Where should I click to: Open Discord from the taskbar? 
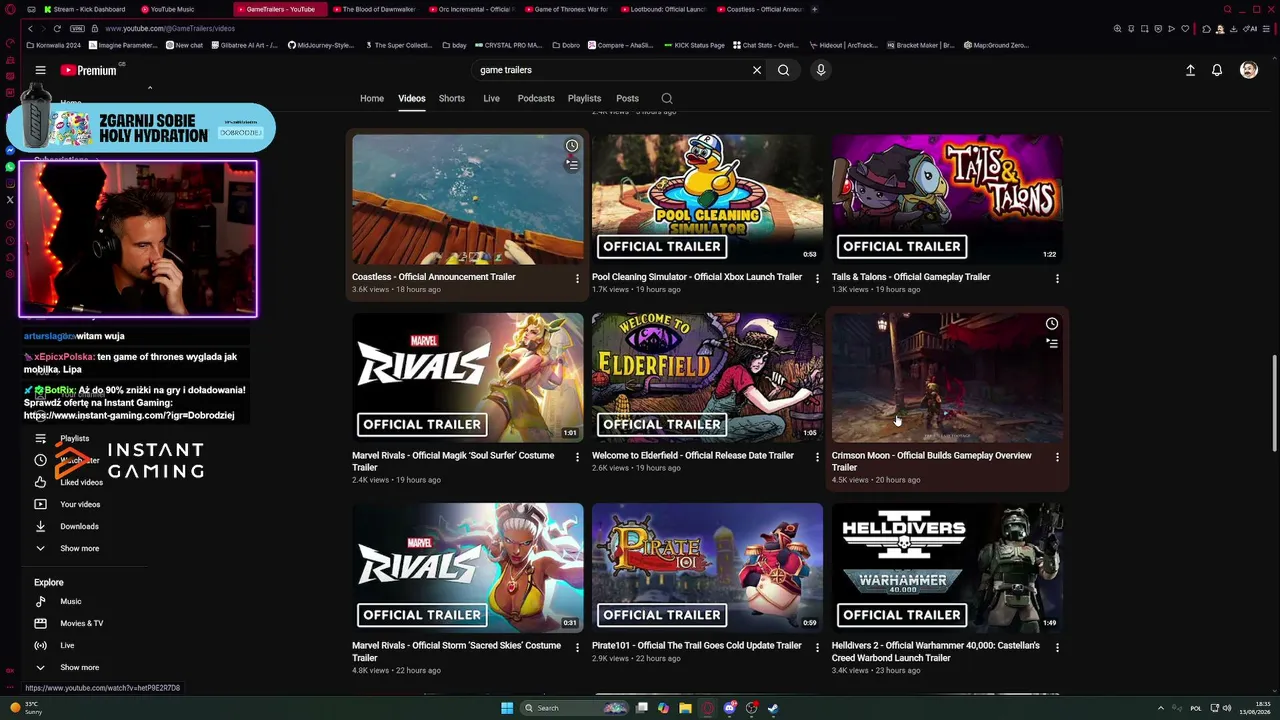point(730,708)
